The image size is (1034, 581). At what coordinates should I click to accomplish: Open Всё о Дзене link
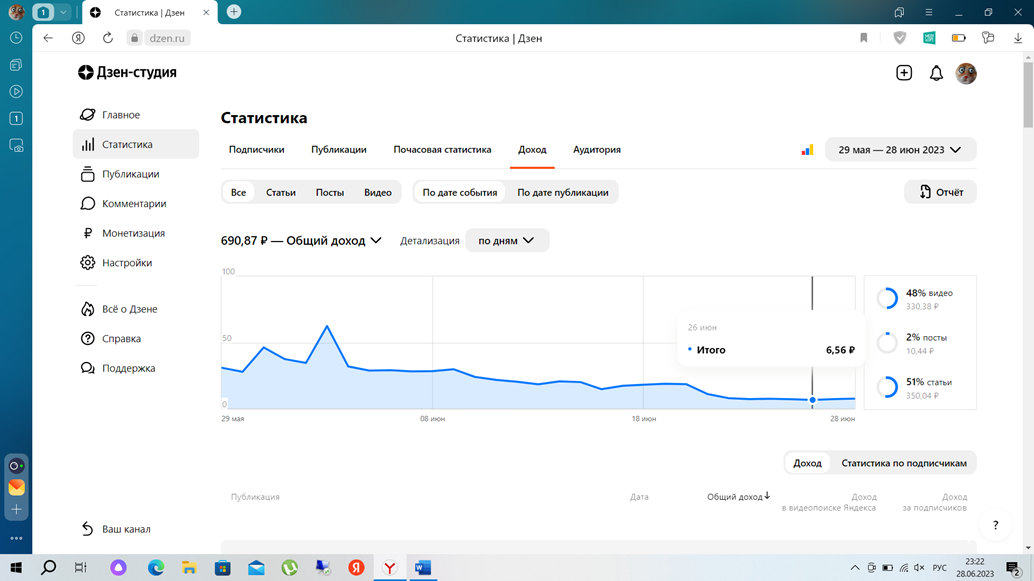(x=119, y=309)
